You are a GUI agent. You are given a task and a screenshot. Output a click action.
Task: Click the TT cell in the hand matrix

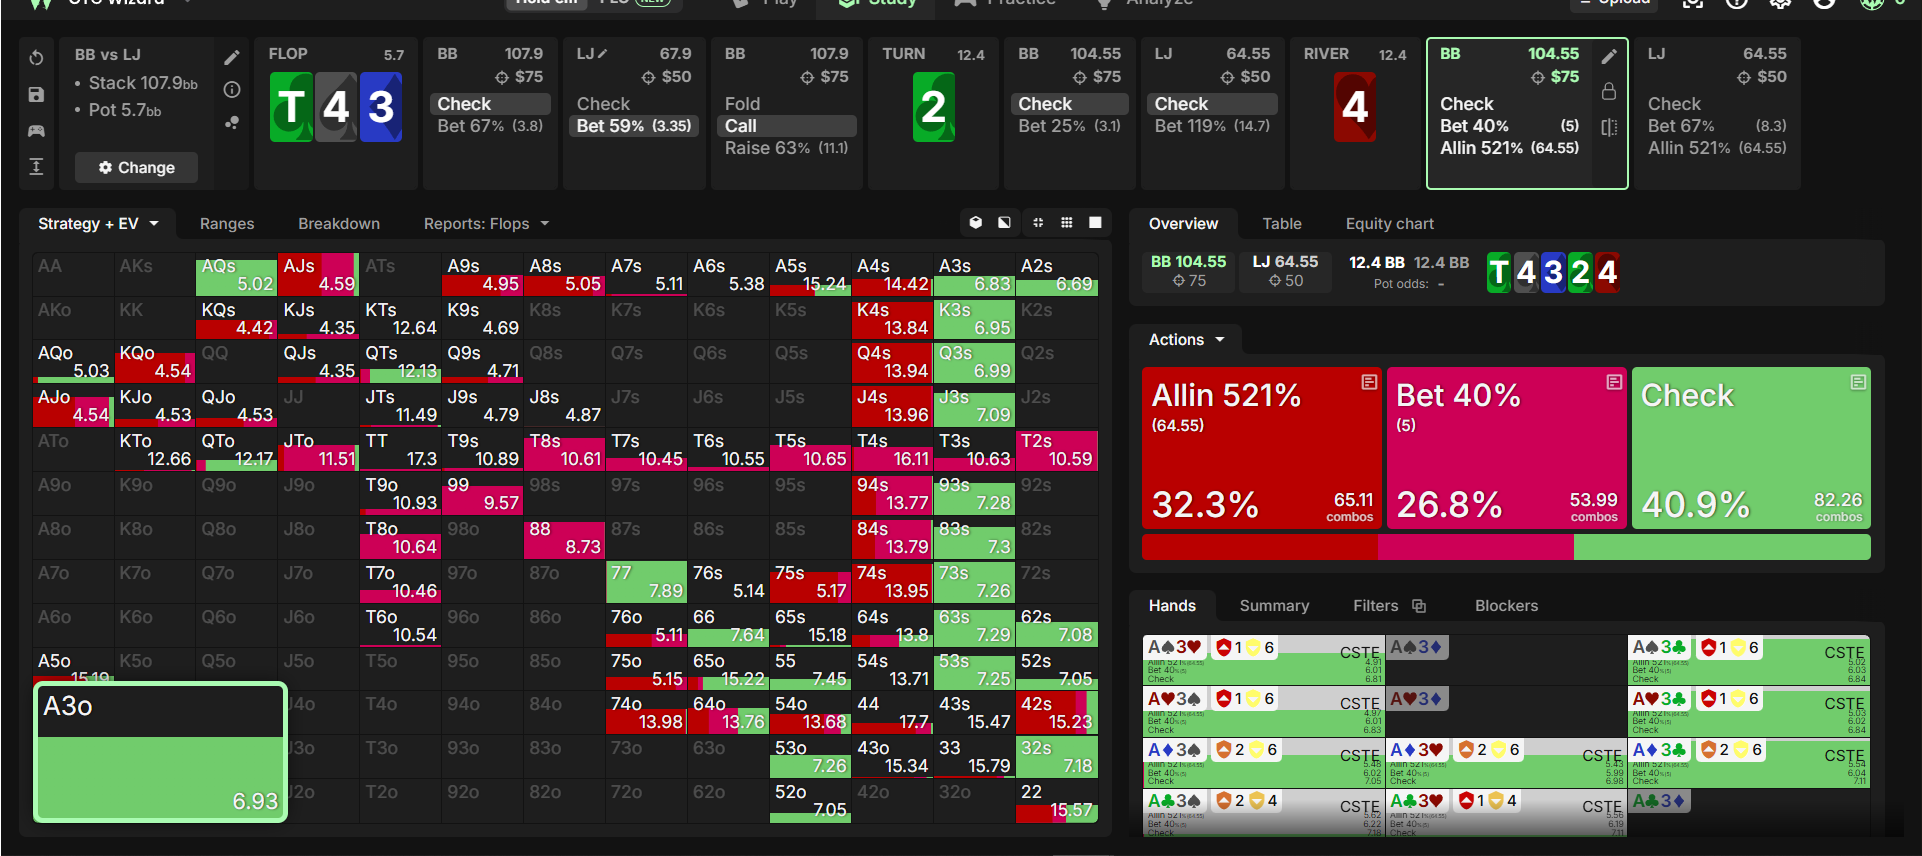(x=399, y=450)
